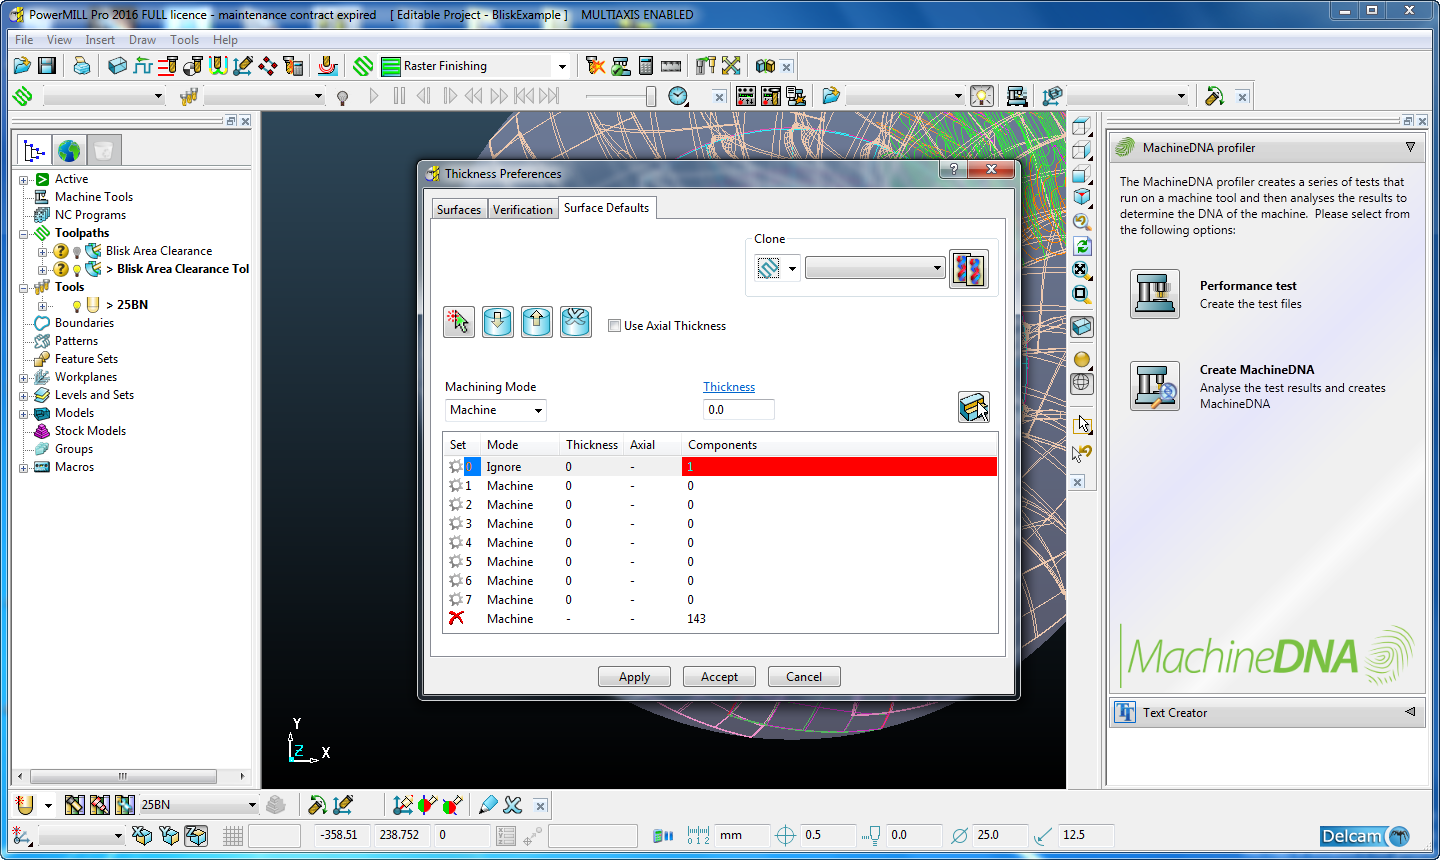Toggle light bulb for 25BN tool
This screenshot has width=1440, height=860.
[77, 306]
